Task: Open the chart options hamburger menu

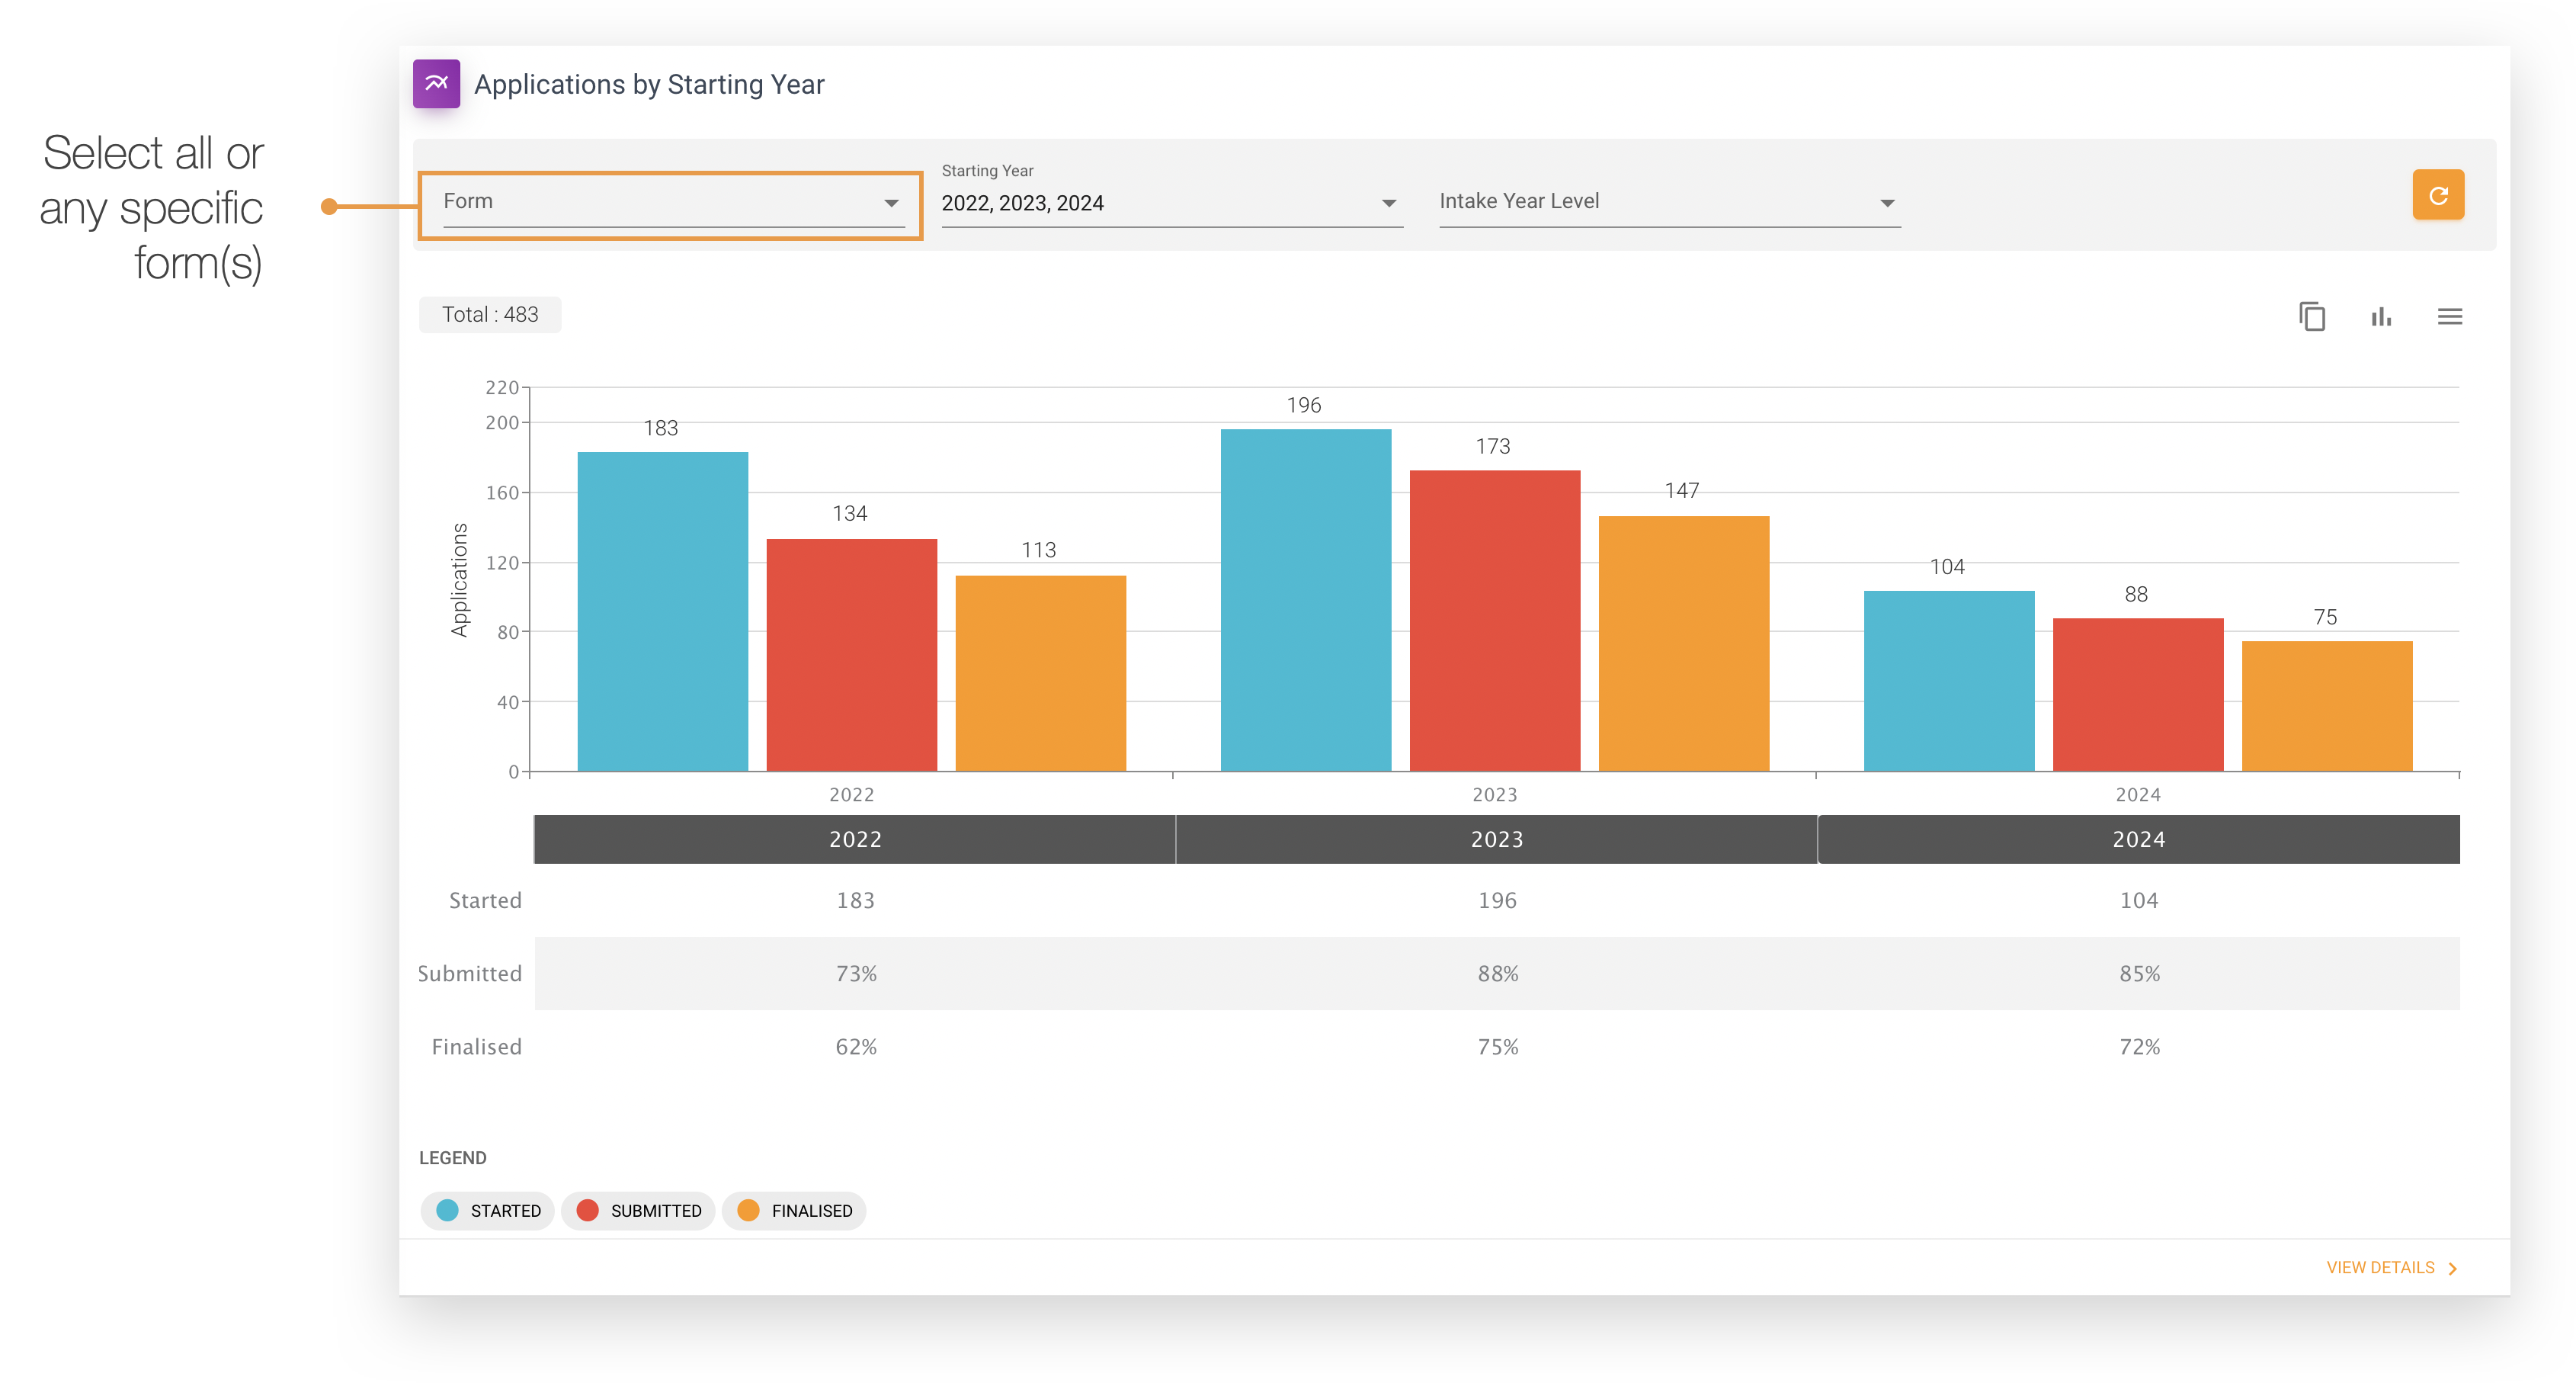Action: (x=2450, y=316)
